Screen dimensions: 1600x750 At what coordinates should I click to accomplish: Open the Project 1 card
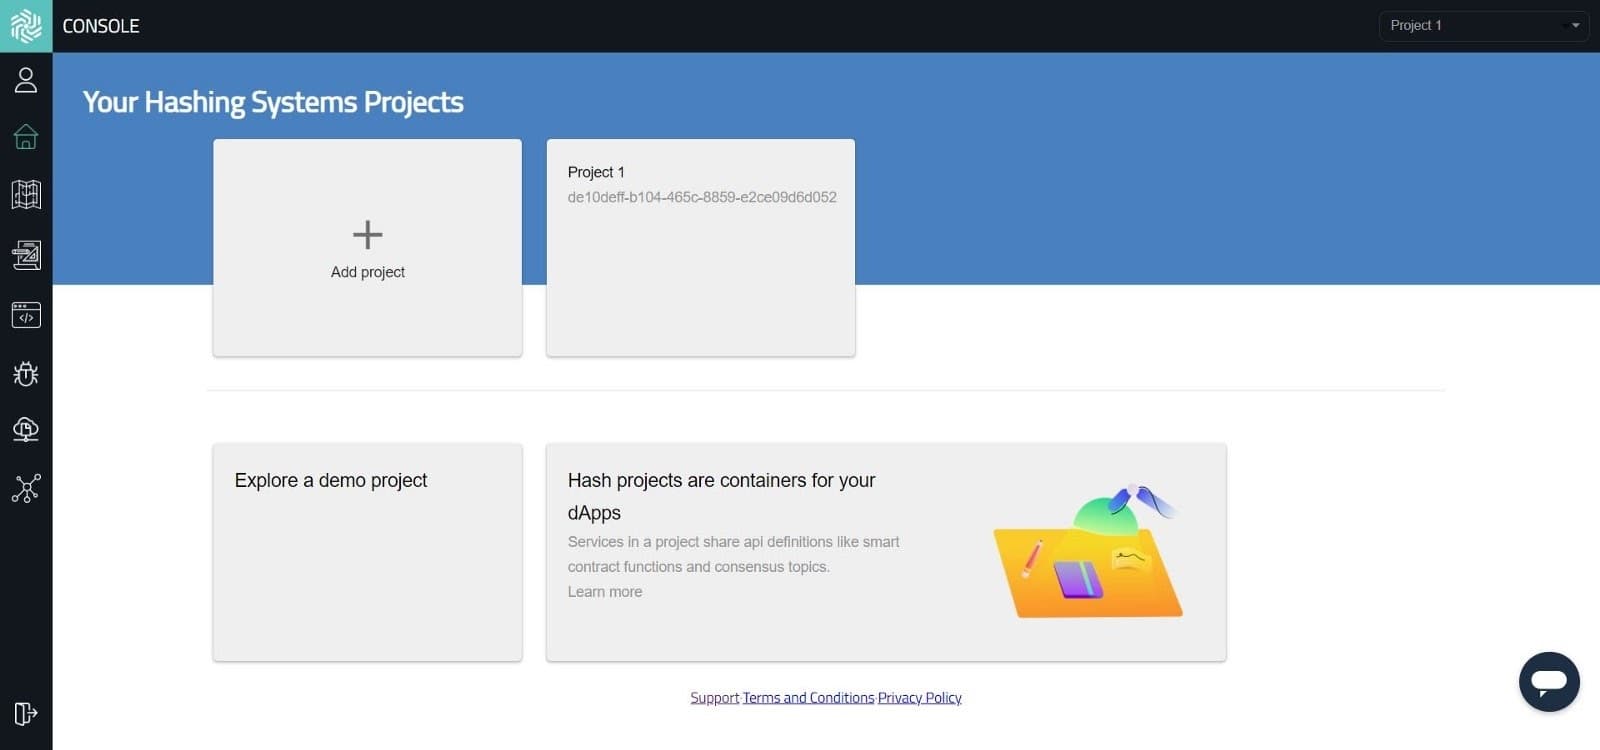pyautogui.click(x=700, y=247)
